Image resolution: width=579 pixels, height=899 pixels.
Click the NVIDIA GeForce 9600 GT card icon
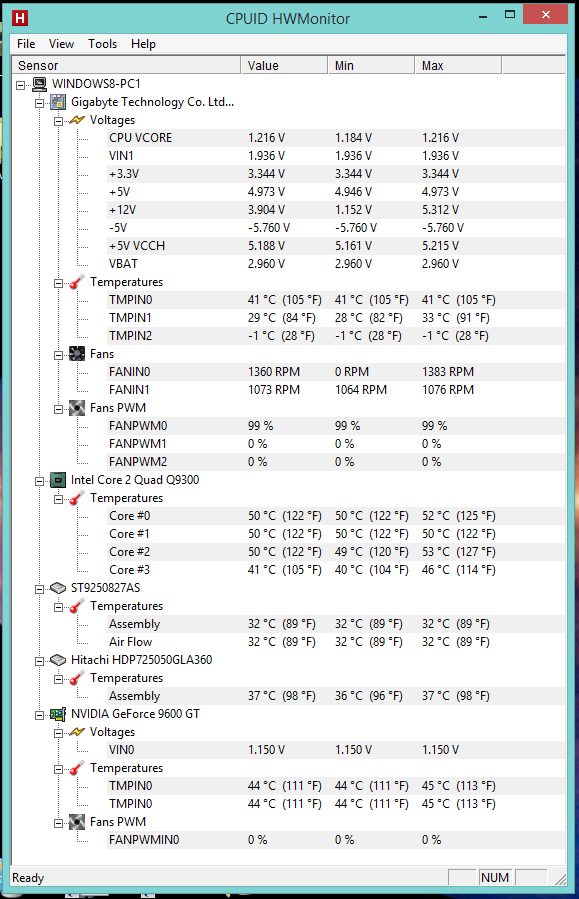(58, 714)
